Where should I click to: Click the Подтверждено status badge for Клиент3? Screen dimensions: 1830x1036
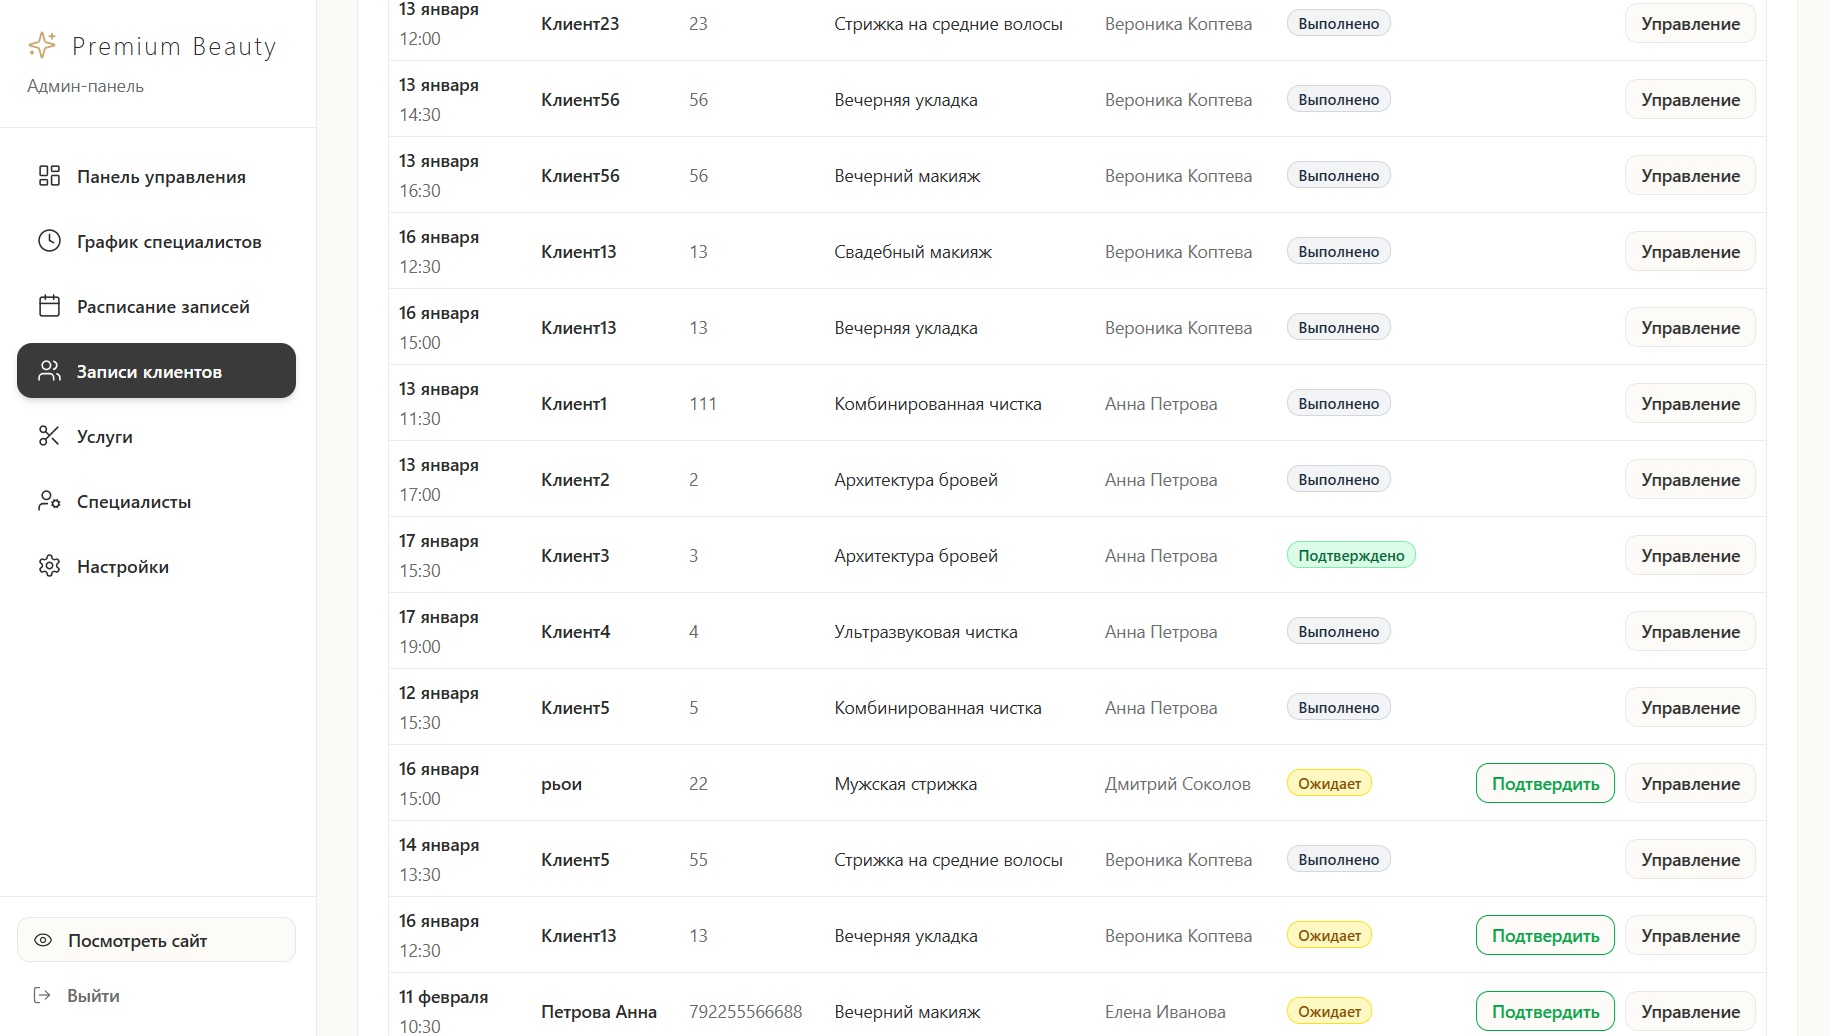click(x=1350, y=556)
